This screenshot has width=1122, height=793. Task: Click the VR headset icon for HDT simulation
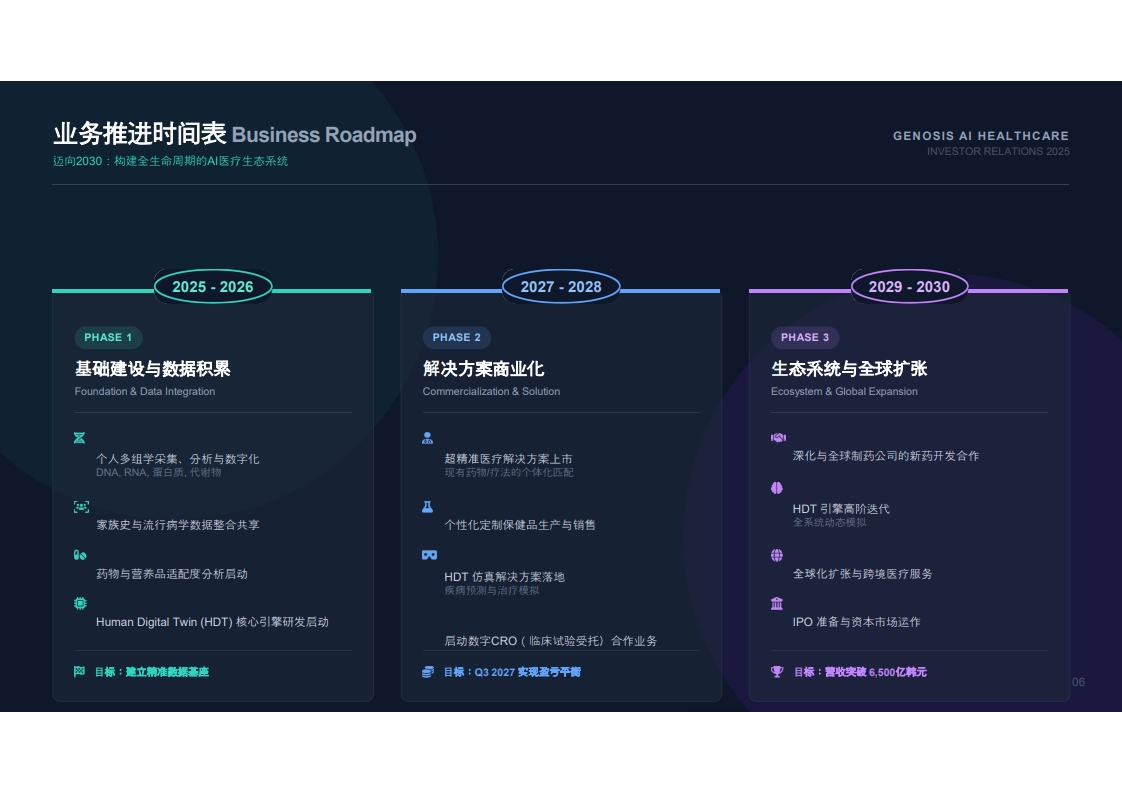pyautogui.click(x=429, y=555)
